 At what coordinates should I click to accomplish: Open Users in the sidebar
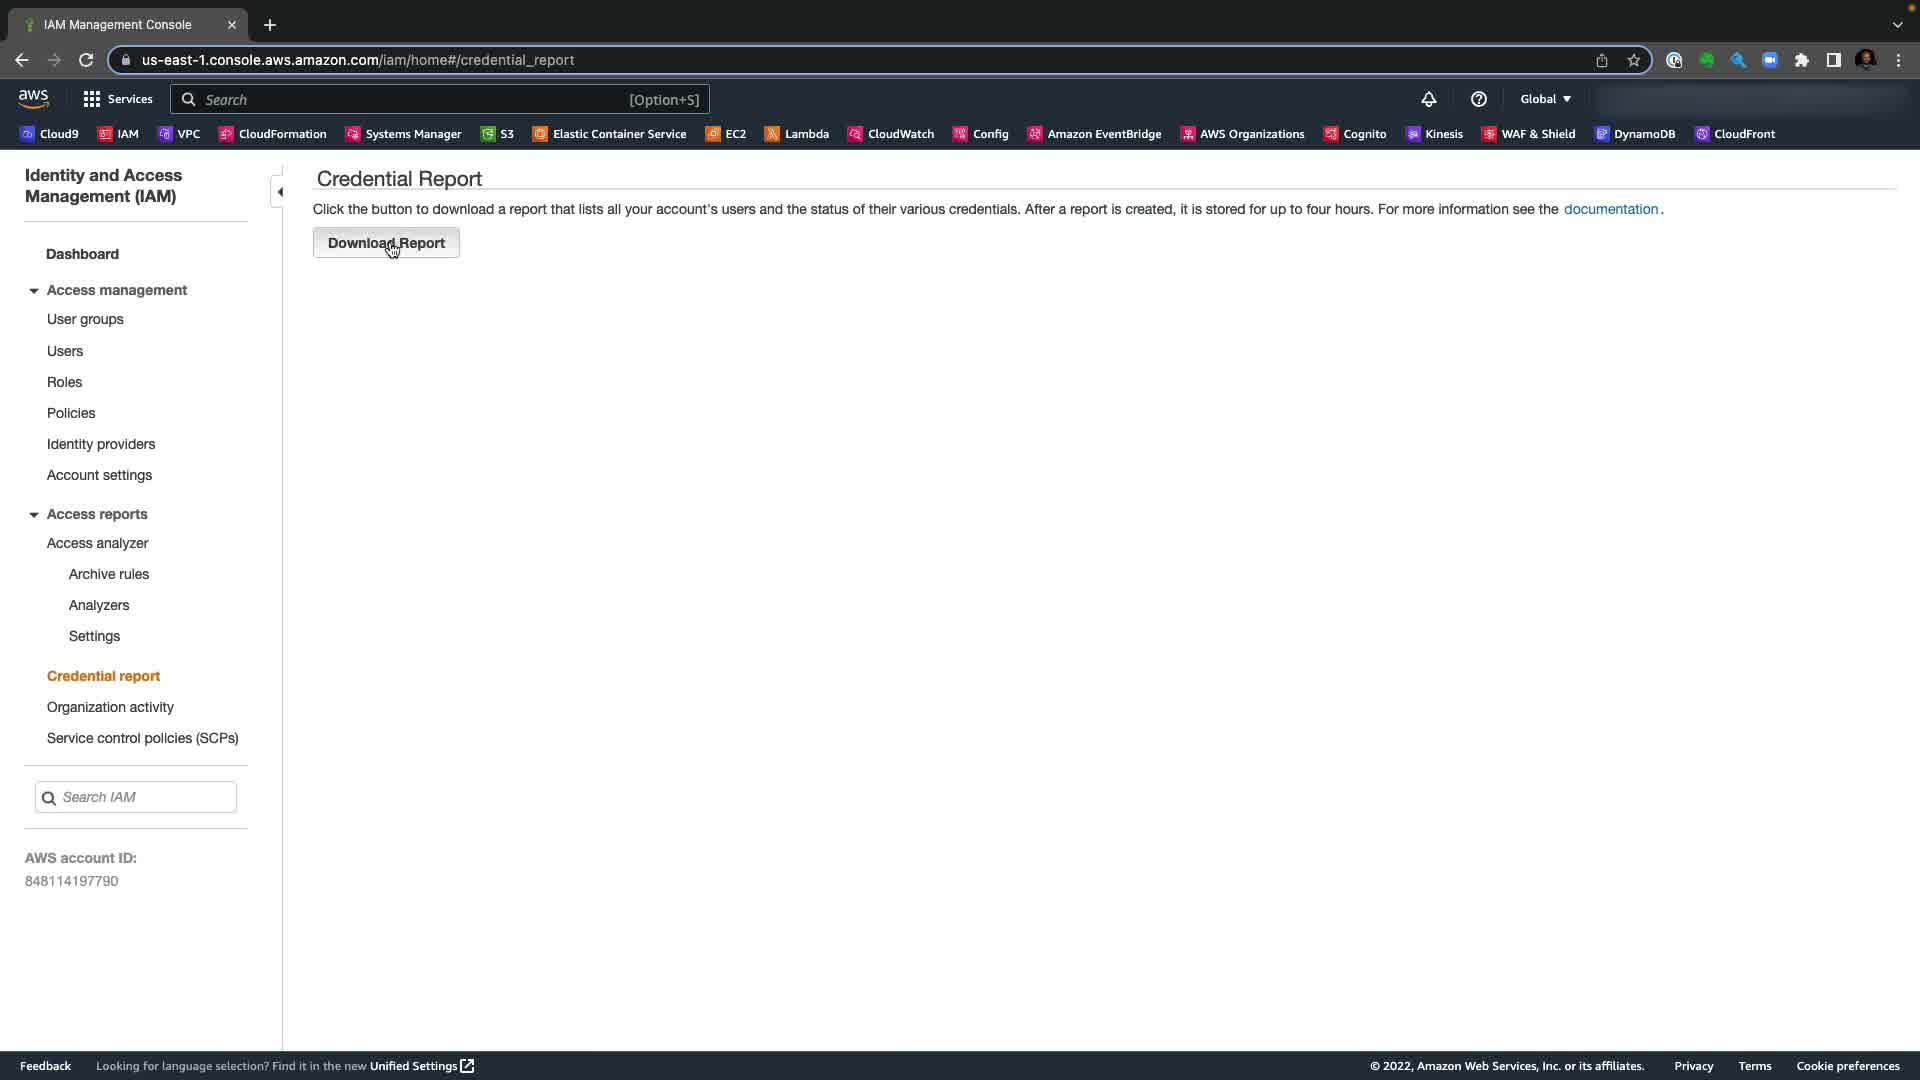point(65,351)
